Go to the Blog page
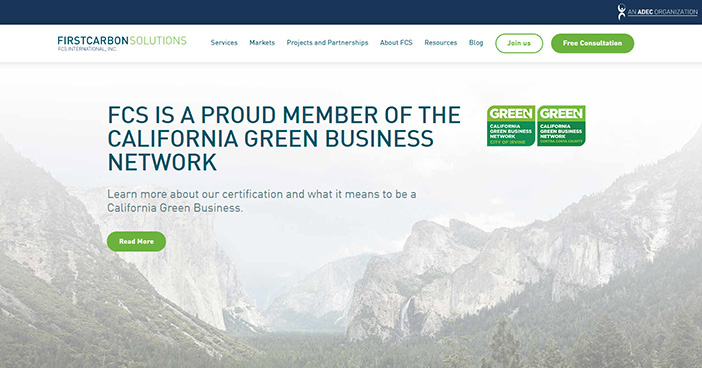702x368 pixels. tap(476, 43)
